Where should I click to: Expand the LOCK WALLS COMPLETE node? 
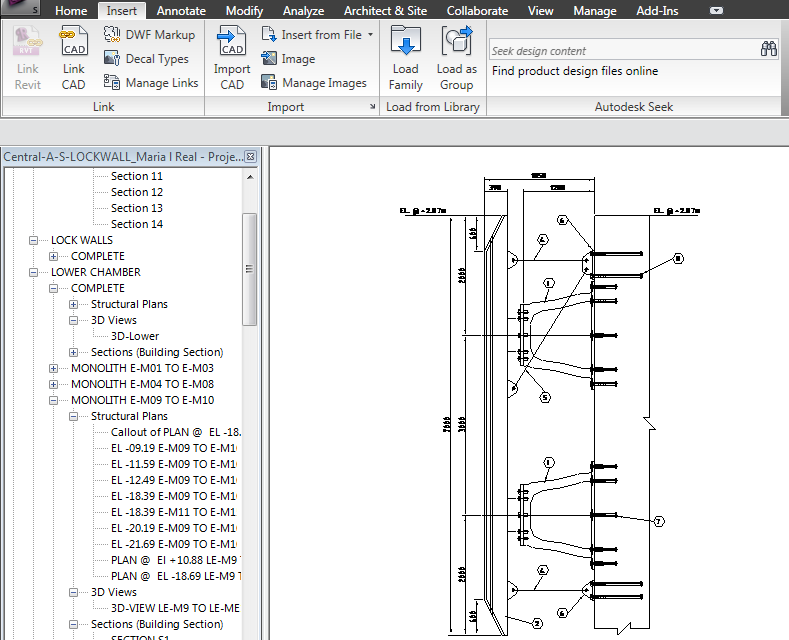(x=53, y=256)
